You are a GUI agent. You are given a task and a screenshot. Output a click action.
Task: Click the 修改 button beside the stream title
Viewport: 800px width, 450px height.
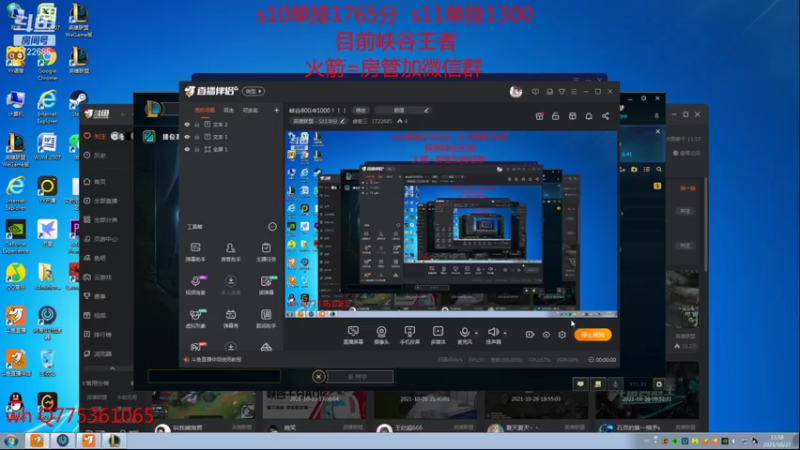tap(361, 110)
